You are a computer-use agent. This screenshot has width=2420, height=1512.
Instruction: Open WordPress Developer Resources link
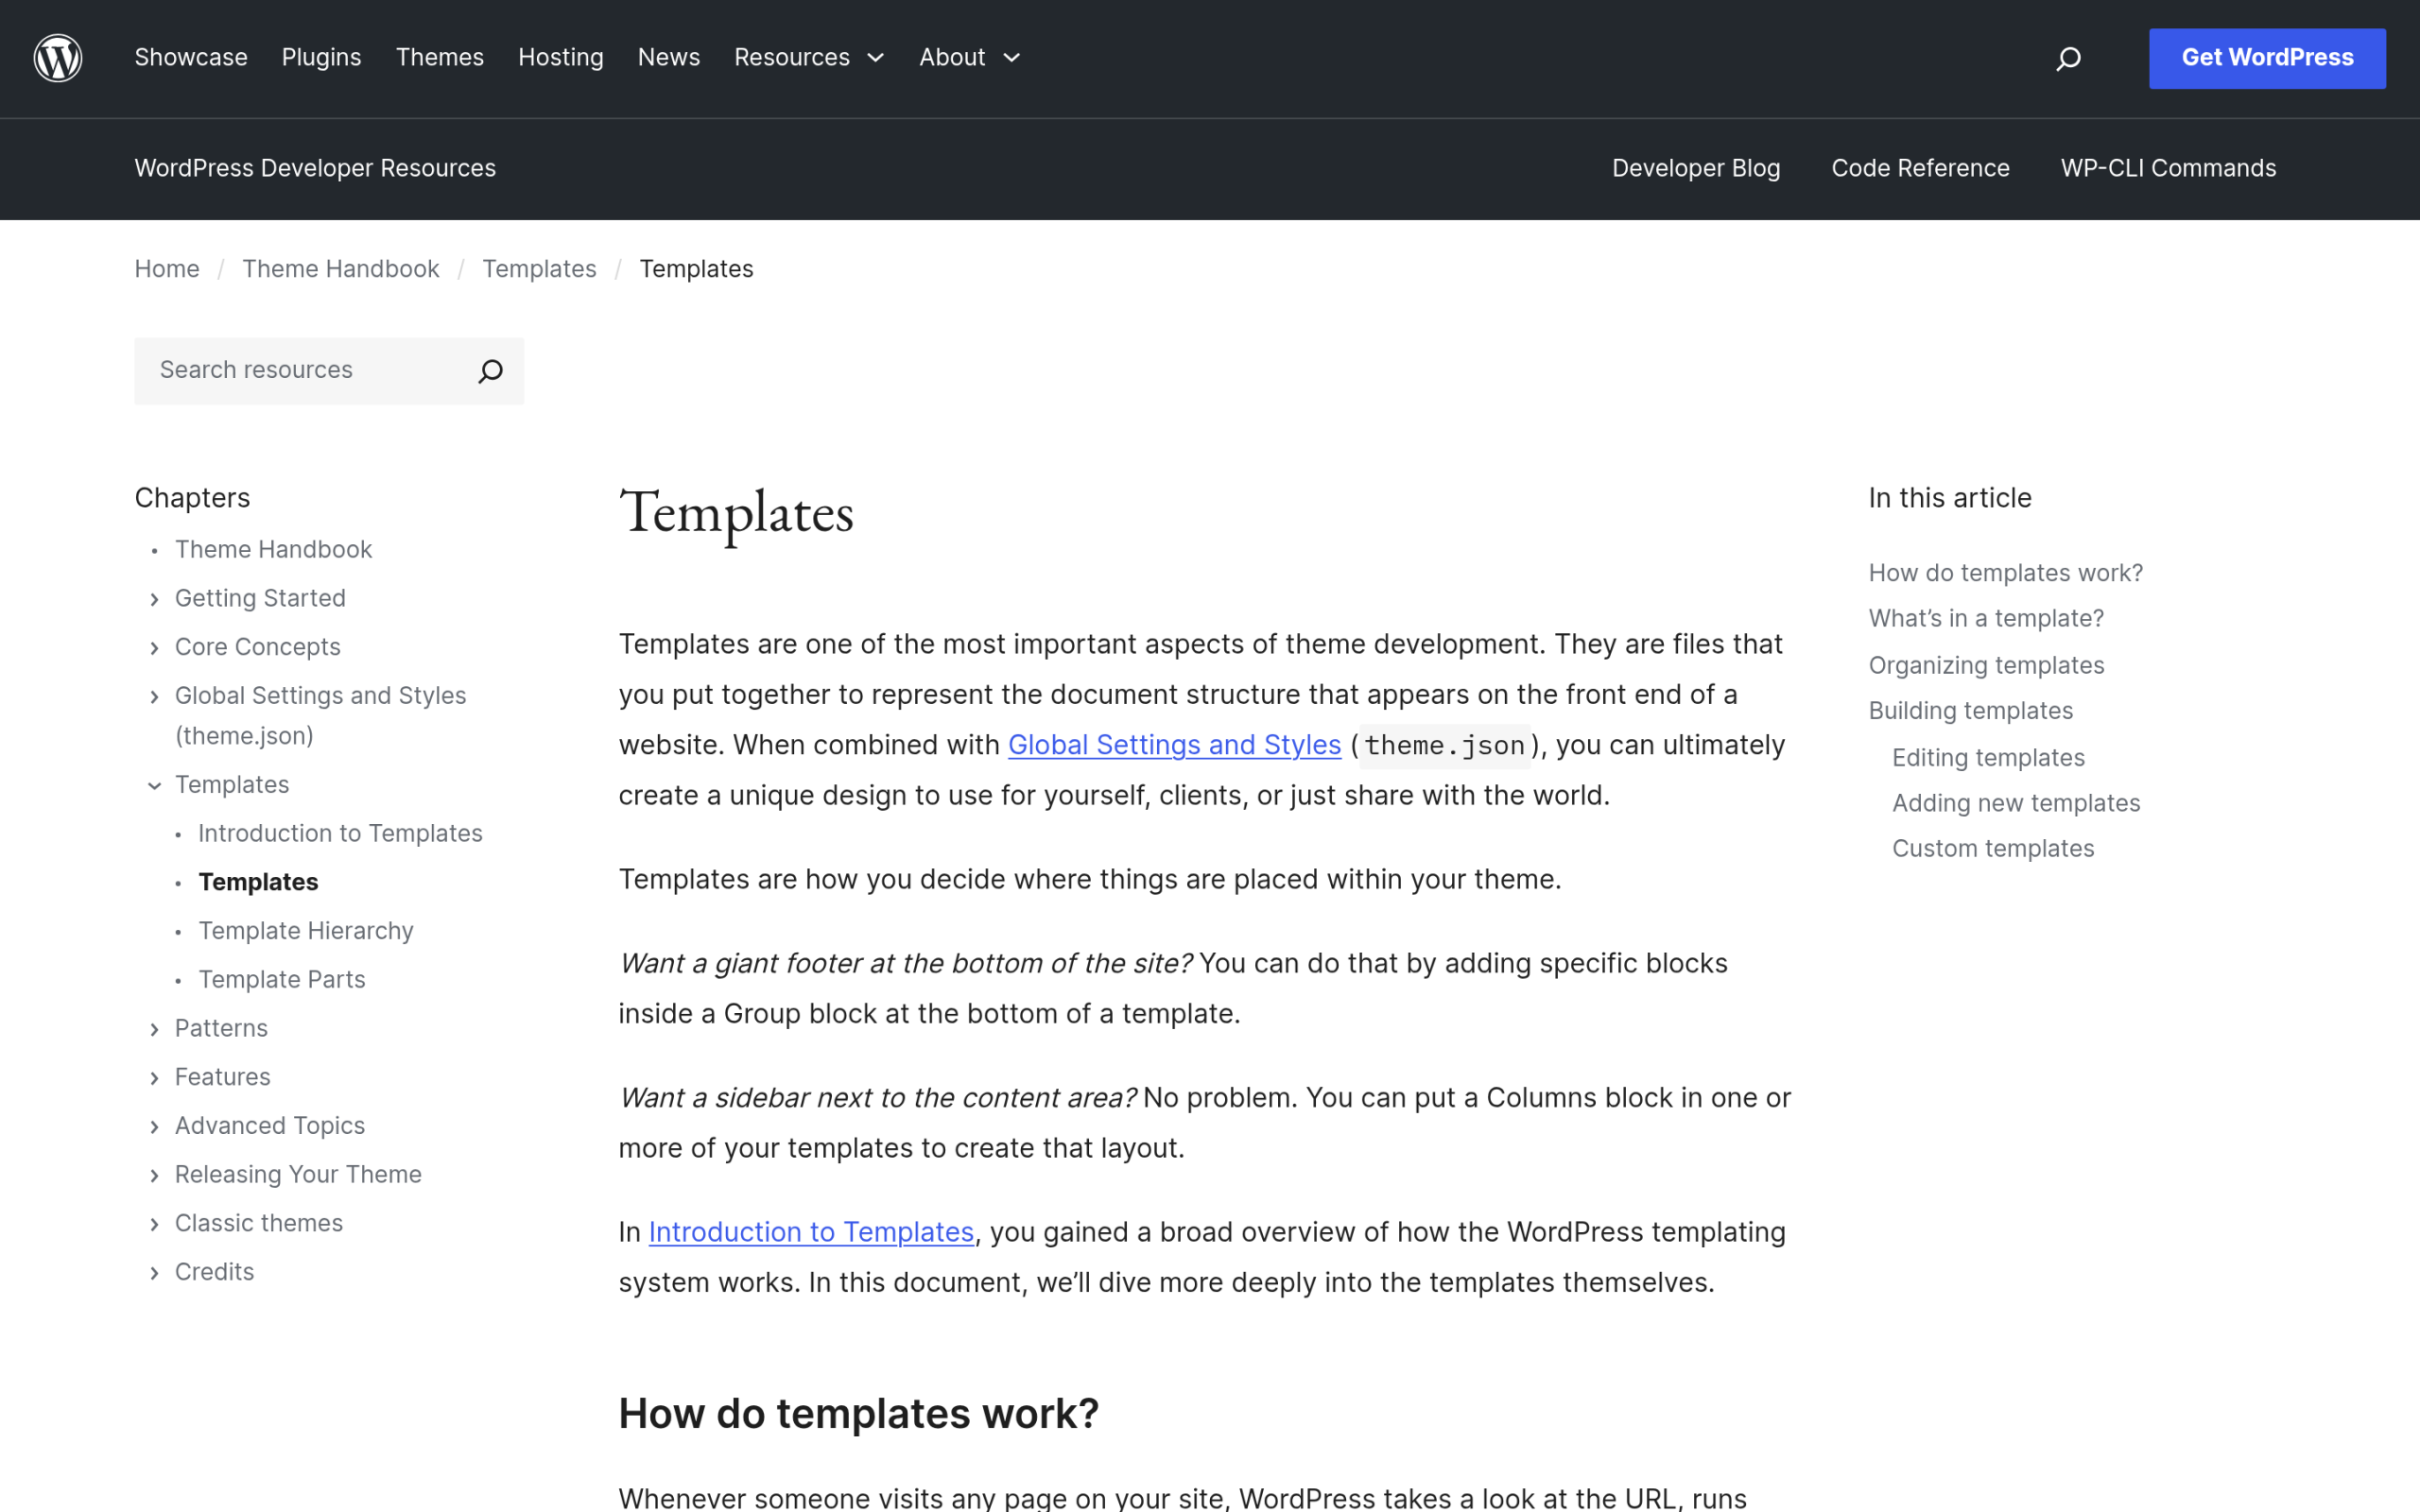click(x=315, y=168)
